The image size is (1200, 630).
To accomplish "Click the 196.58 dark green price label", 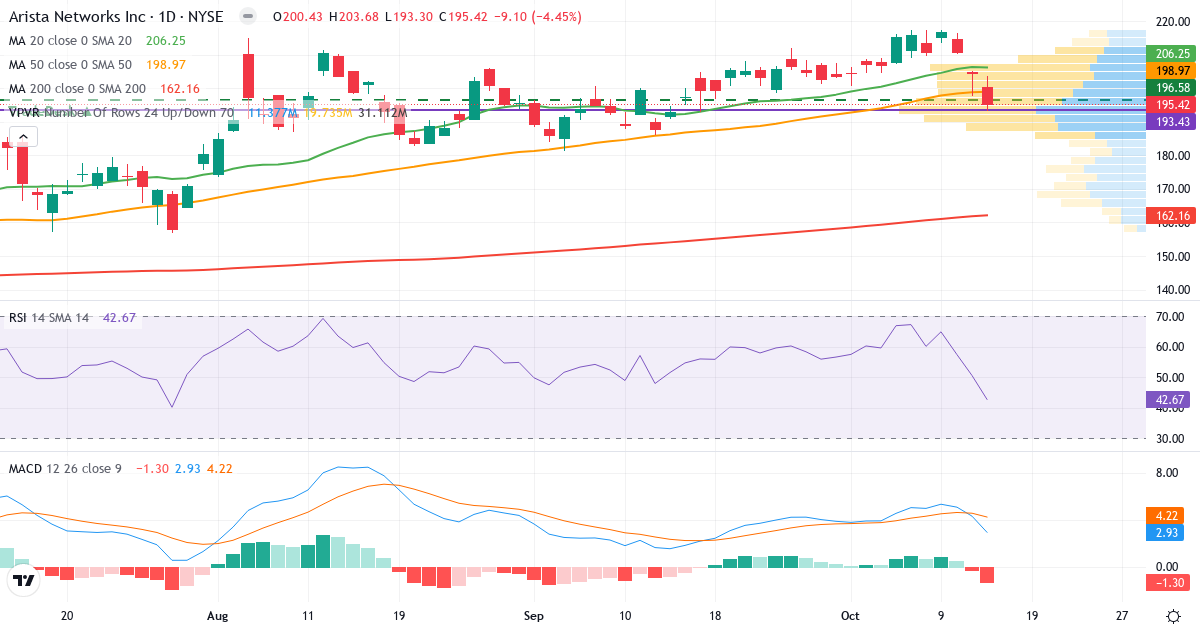I will coord(1172,89).
